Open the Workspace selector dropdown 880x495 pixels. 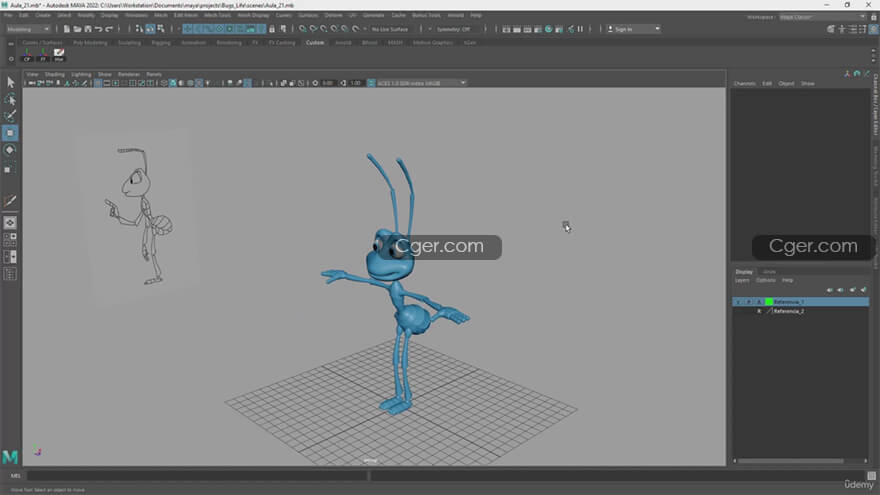coord(822,17)
